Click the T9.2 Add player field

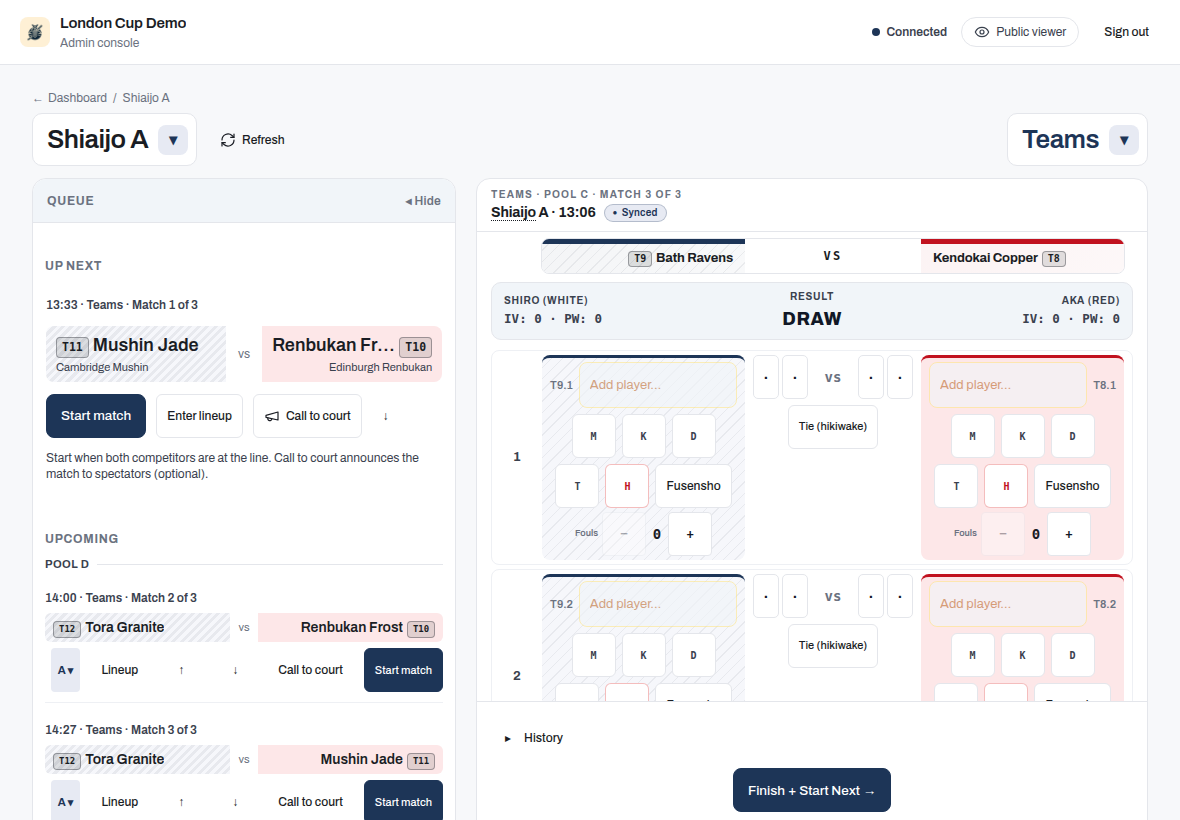[658, 603]
